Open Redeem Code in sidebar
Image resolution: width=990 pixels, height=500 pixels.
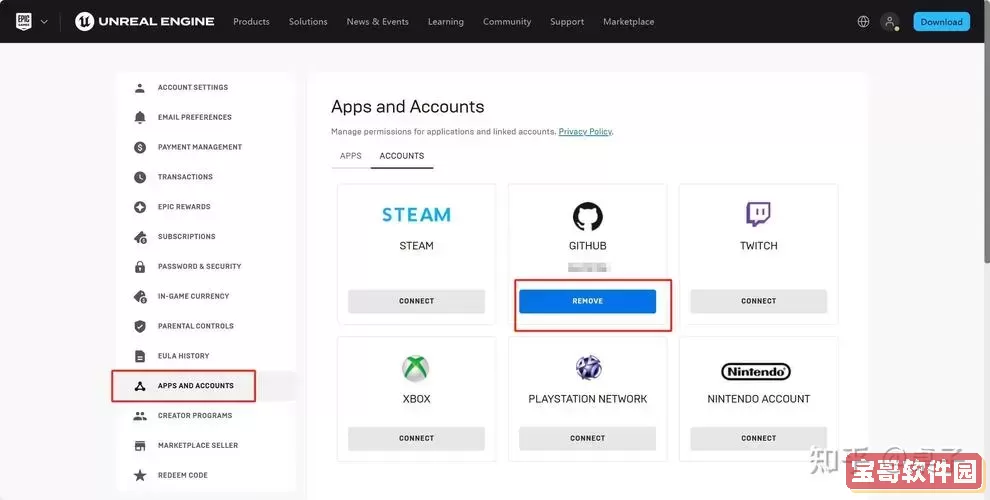pyautogui.click(x=182, y=475)
